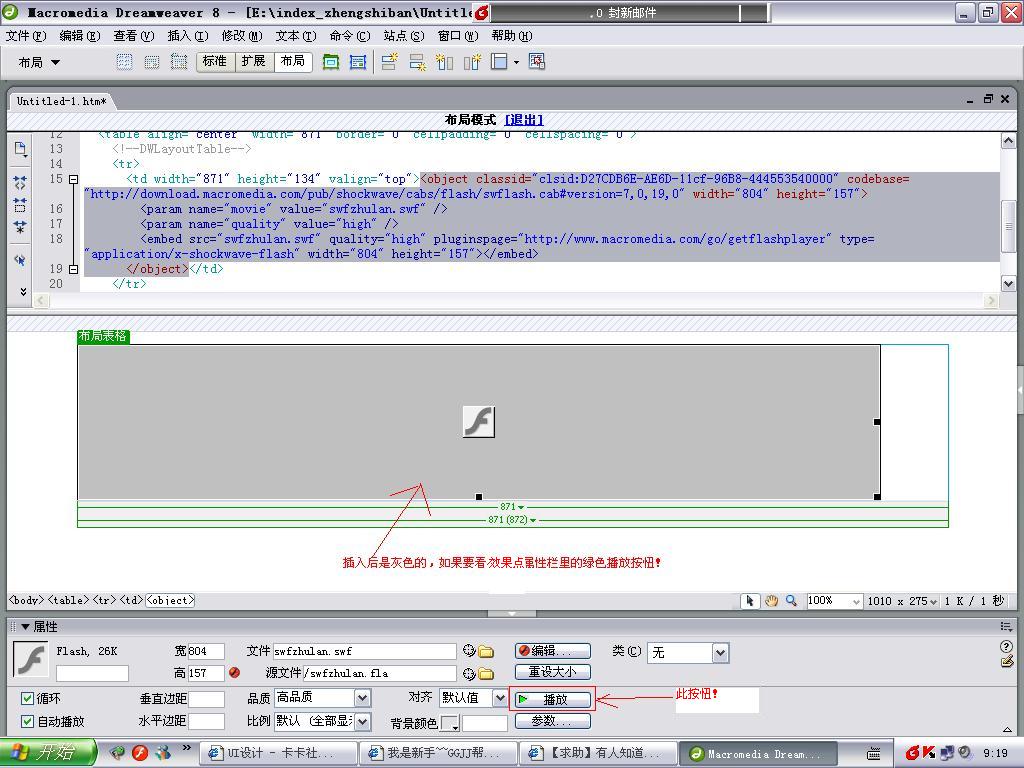Click the Insert Row Above icon
Viewport: 1024px width, 768px height.
point(390,62)
